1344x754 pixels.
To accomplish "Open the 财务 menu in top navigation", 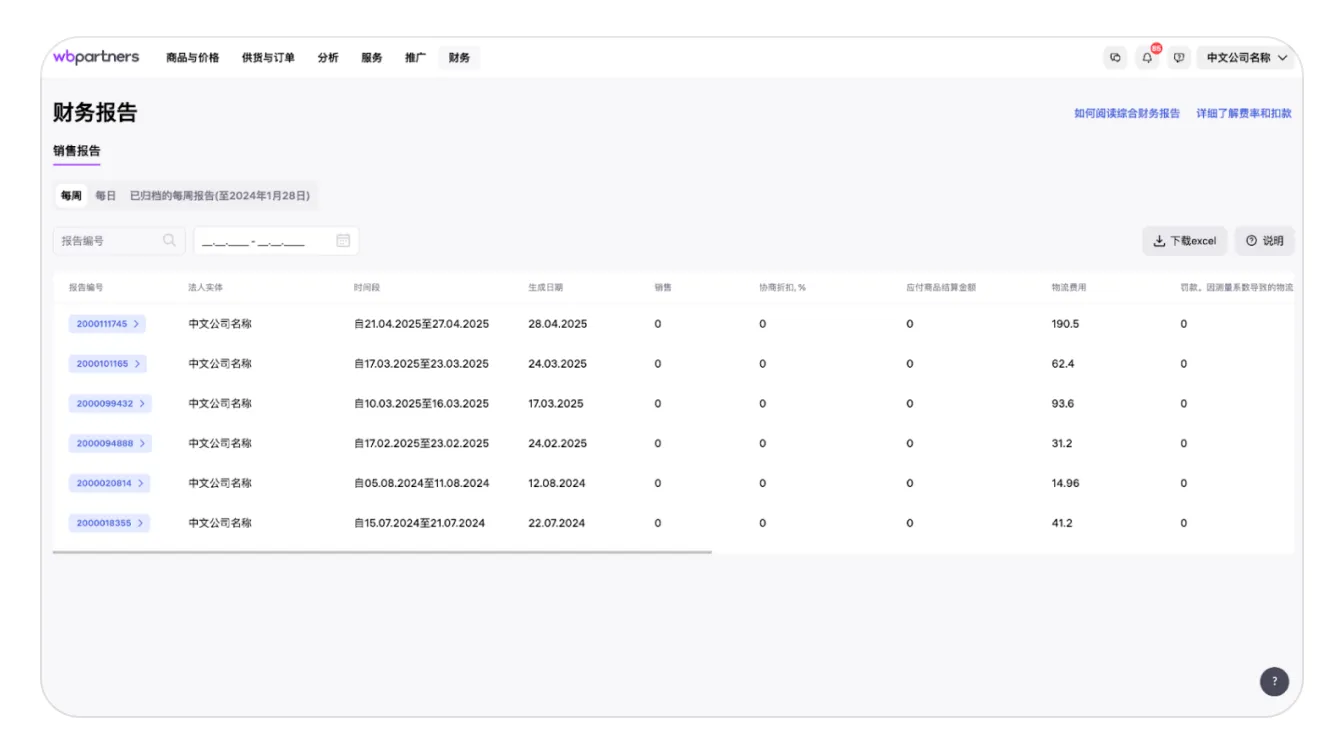I will point(459,58).
